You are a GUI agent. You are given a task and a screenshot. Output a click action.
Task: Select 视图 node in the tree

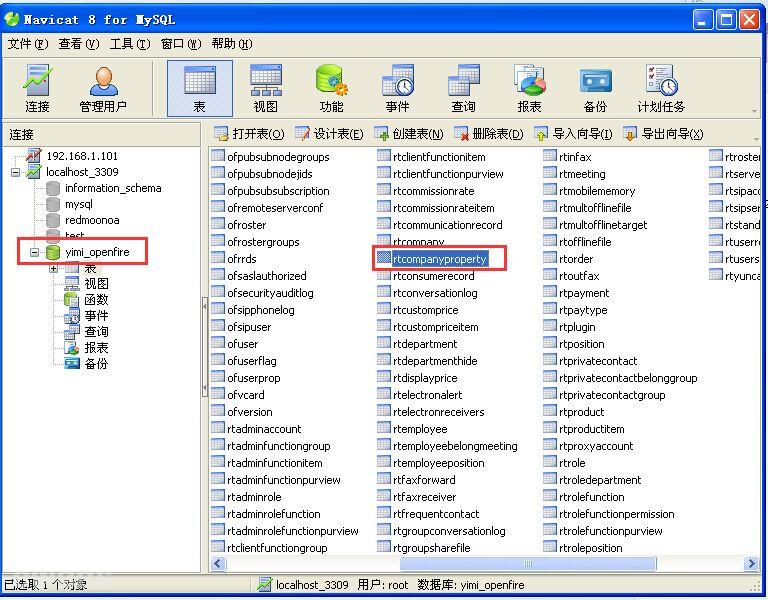coord(96,284)
